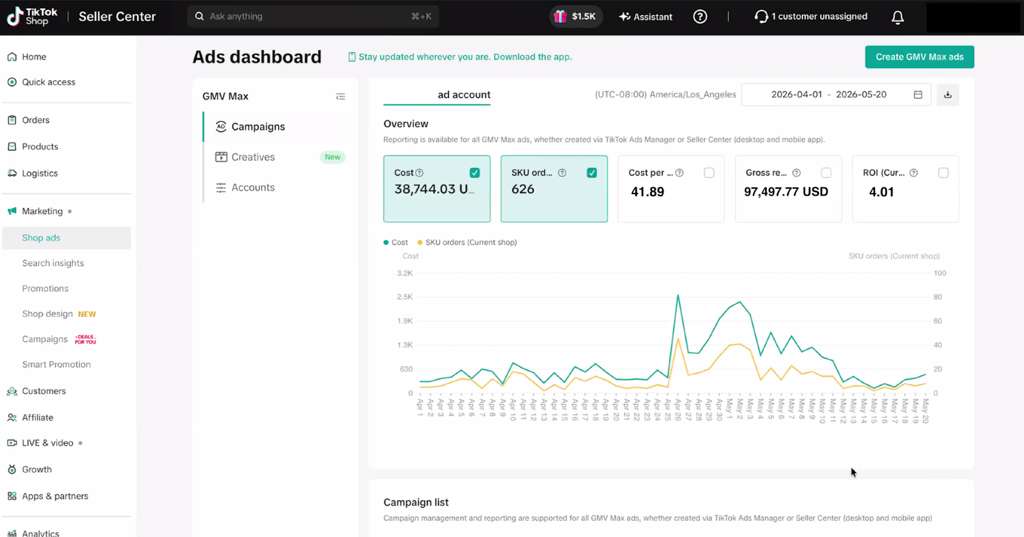
Task: Click the calendar icon in date field
Action: point(918,95)
